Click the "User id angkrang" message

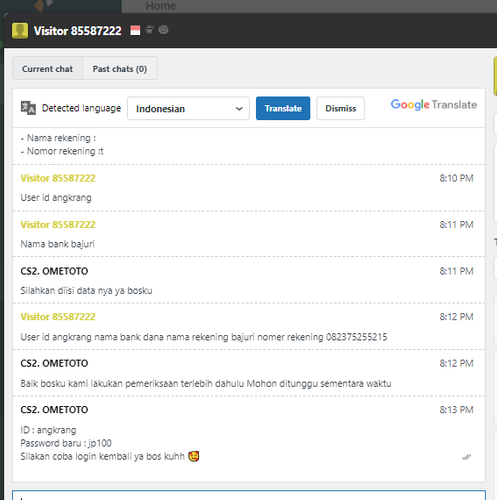point(56,198)
